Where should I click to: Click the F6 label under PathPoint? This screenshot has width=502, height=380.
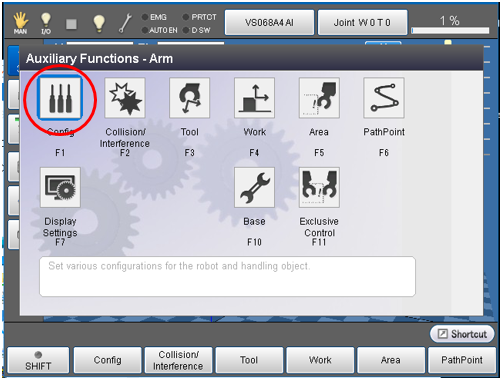click(384, 153)
